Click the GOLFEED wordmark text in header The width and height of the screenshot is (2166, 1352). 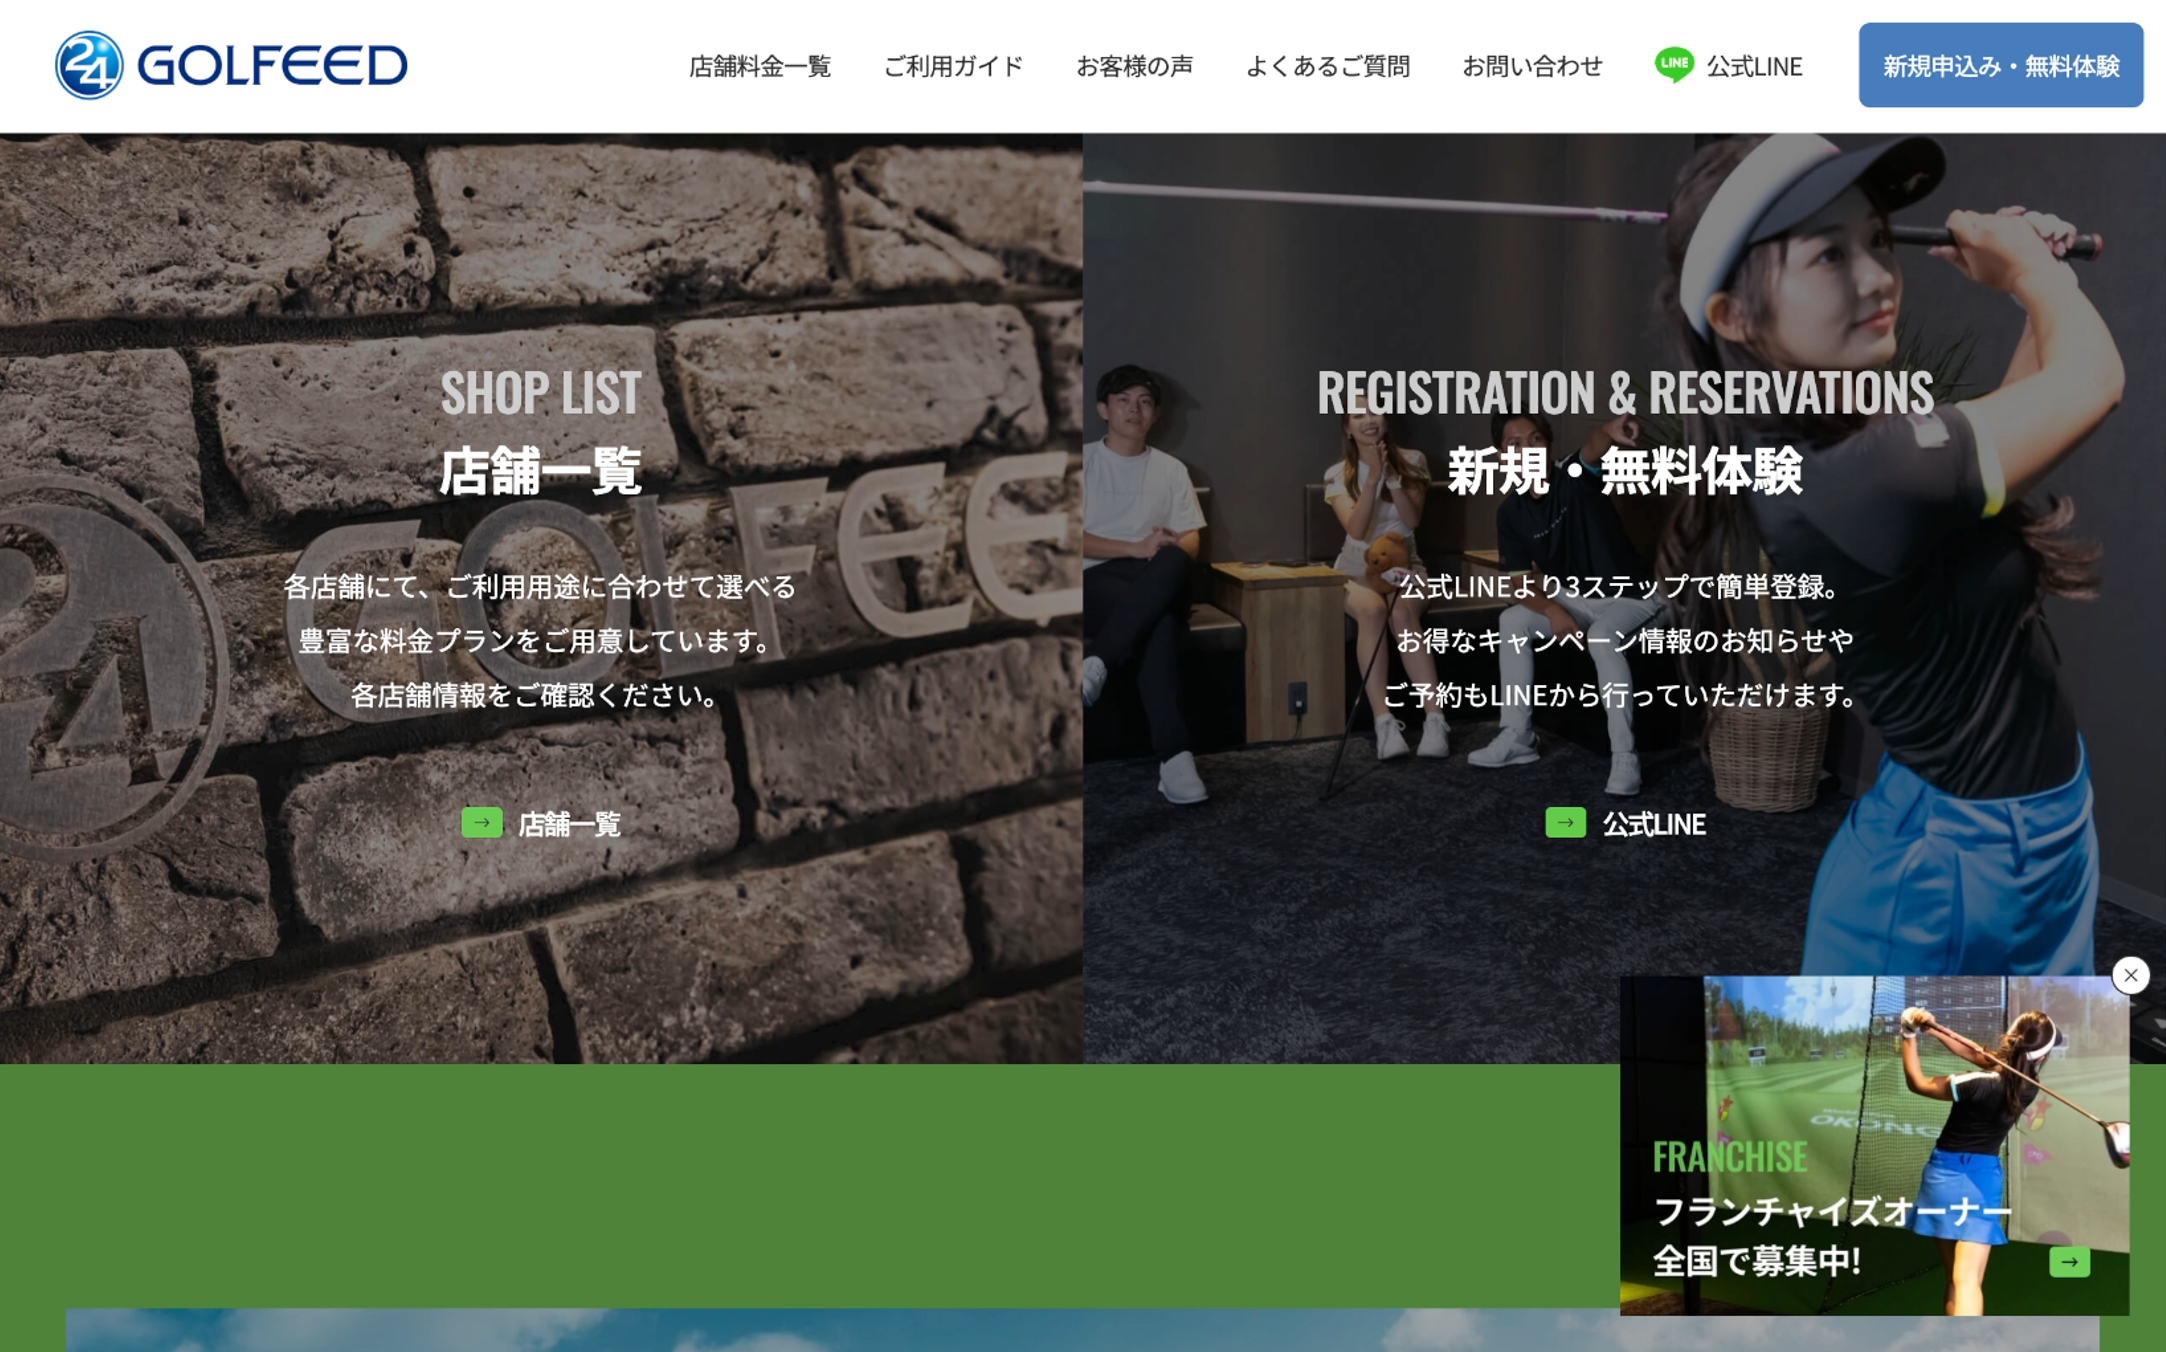pyautogui.click(x=272, y=66)
